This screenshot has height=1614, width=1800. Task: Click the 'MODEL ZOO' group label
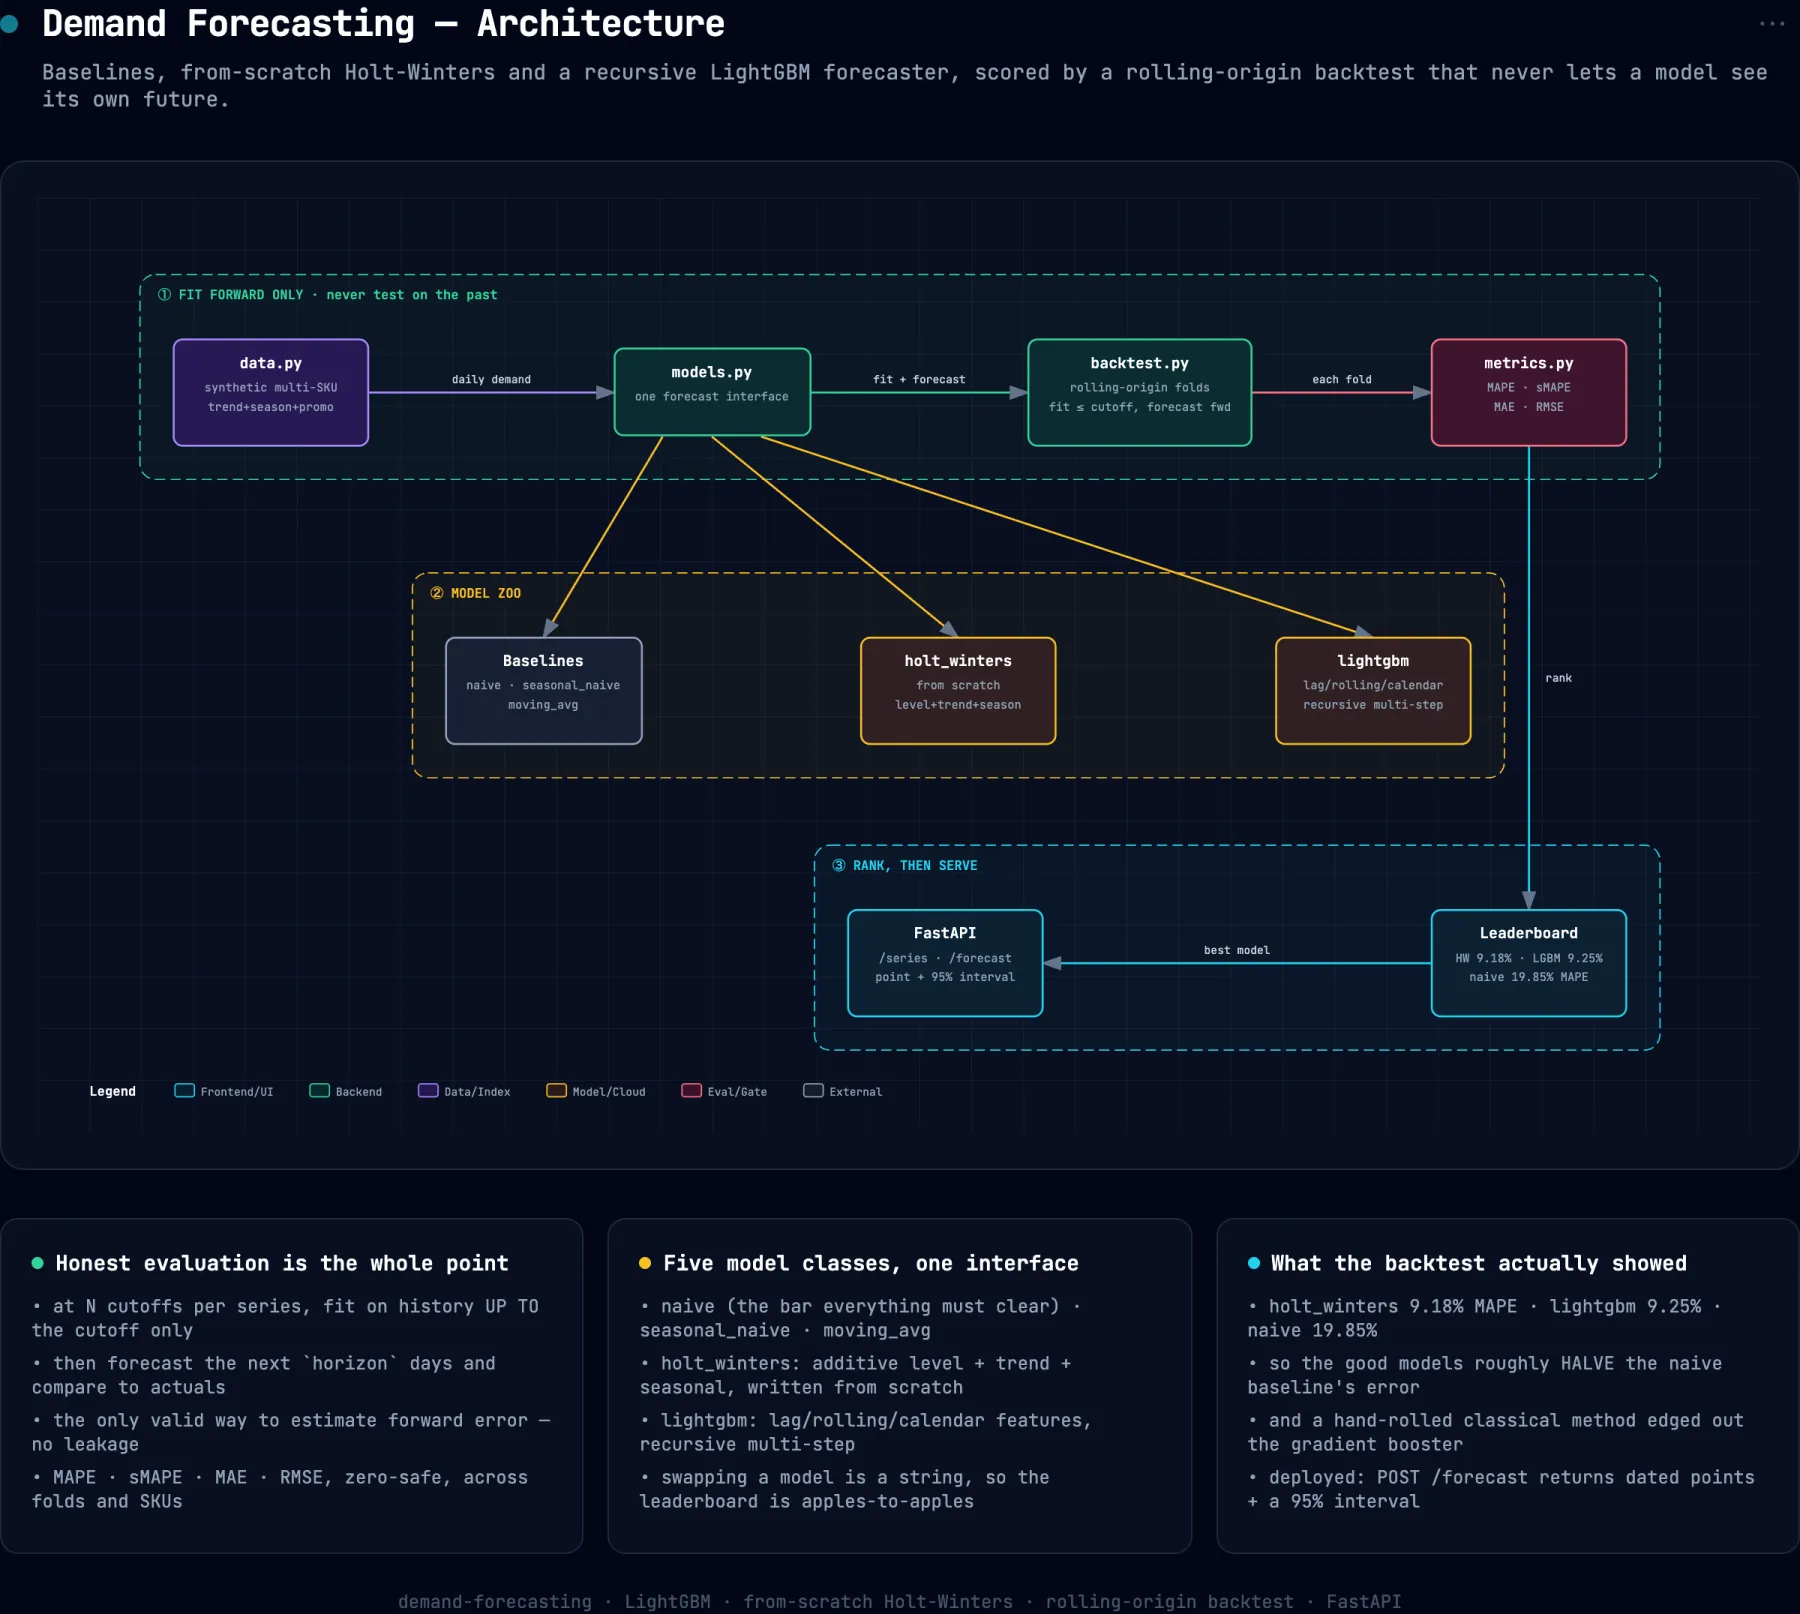click(x=475, y=593)
